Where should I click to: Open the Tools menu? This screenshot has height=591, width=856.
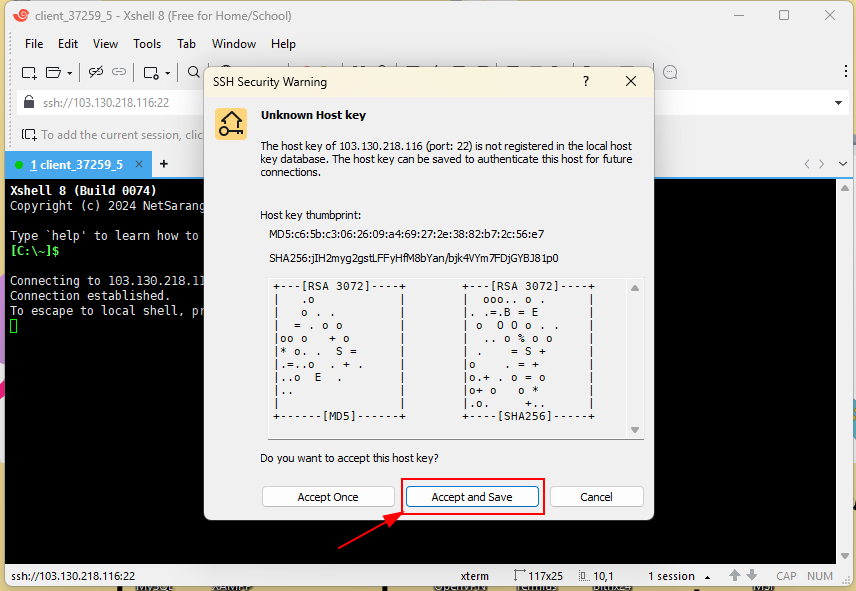tap(147, 44)
